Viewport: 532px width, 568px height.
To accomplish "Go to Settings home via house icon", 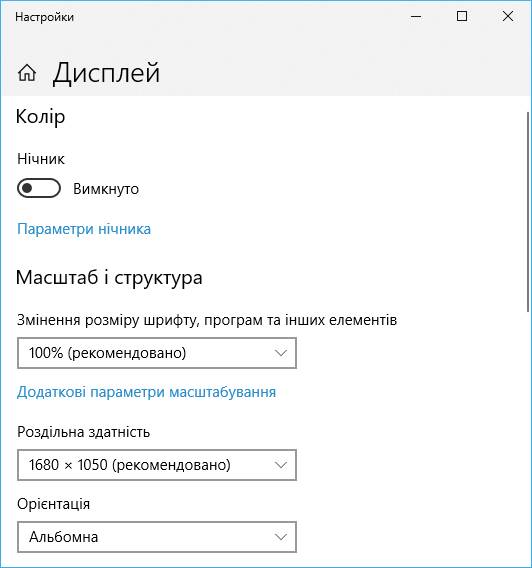I will (x=27, y=73).
